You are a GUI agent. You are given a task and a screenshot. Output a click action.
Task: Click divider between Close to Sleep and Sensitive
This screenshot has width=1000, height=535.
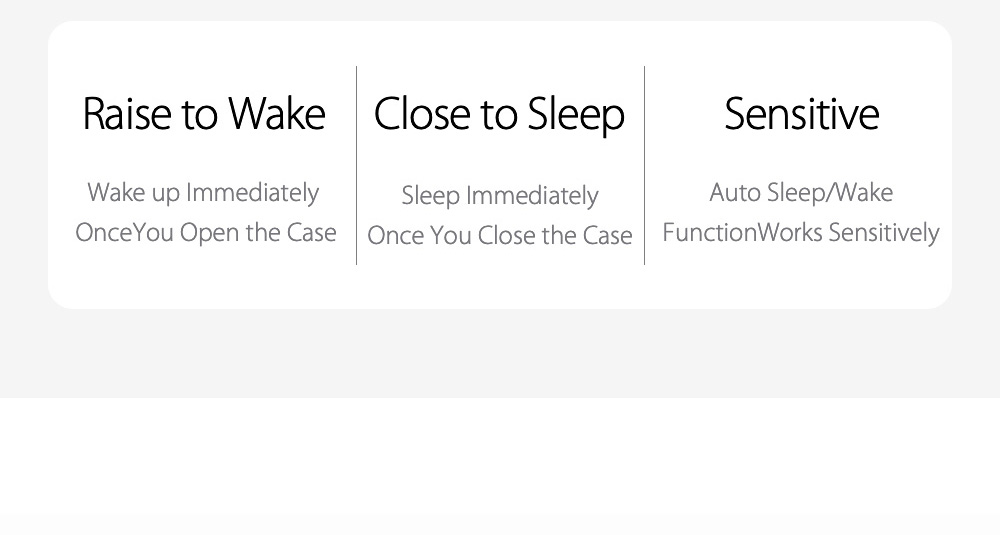click(644, 165)
